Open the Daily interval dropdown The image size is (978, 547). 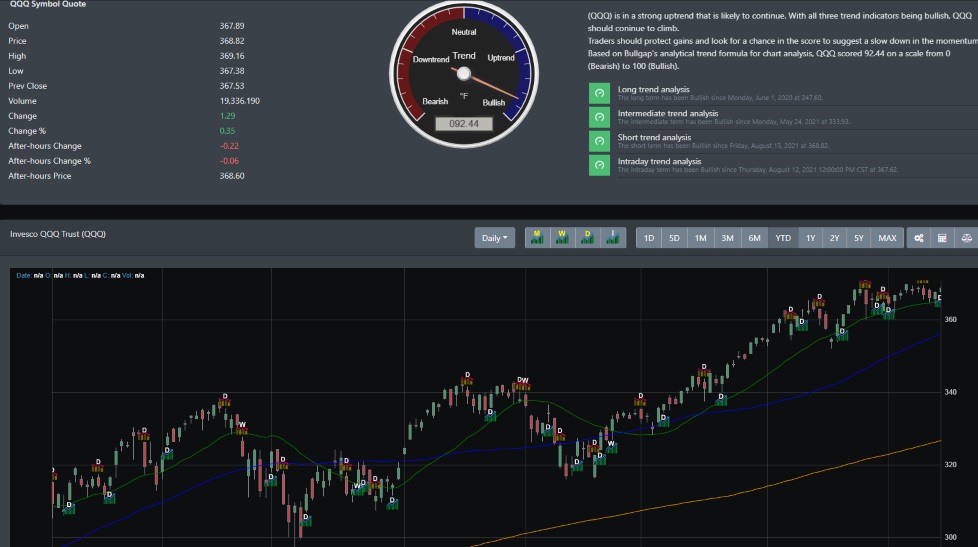tap(495, 238)
